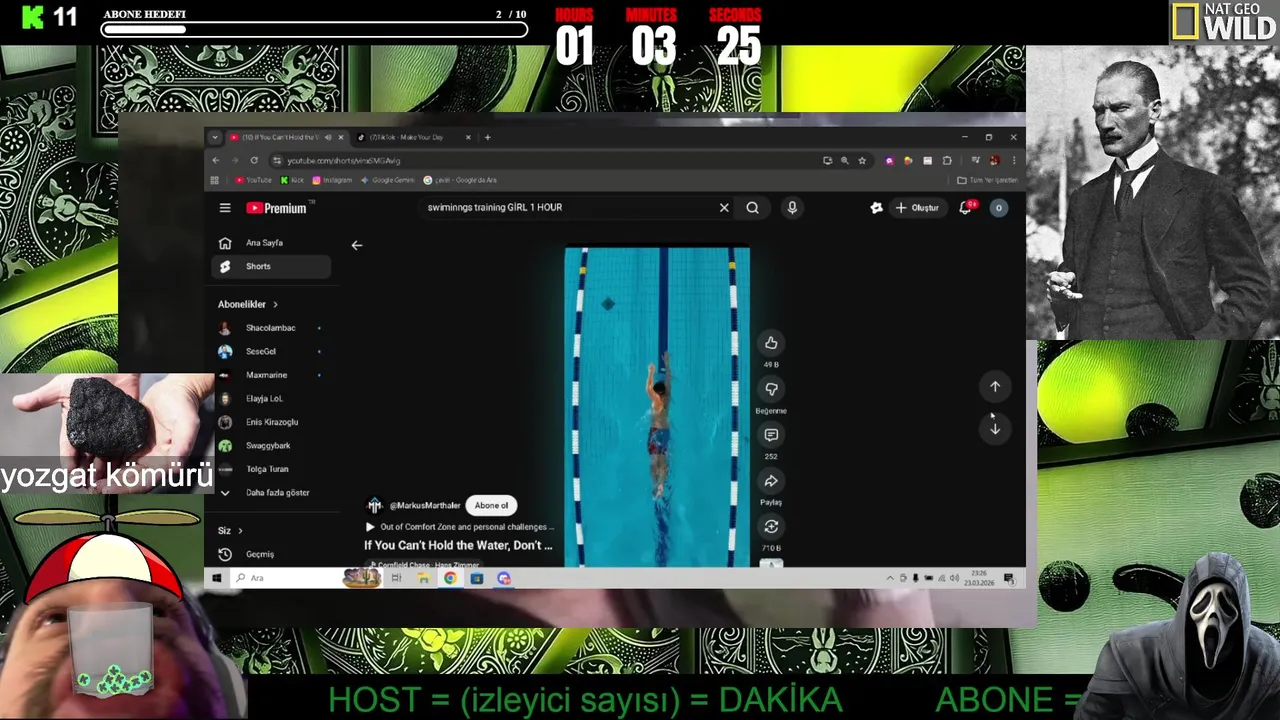This screenshot has height=720, width=1280.
Task: Switch to the TikTok - Make Your Day tab
Action: [411, 137]
